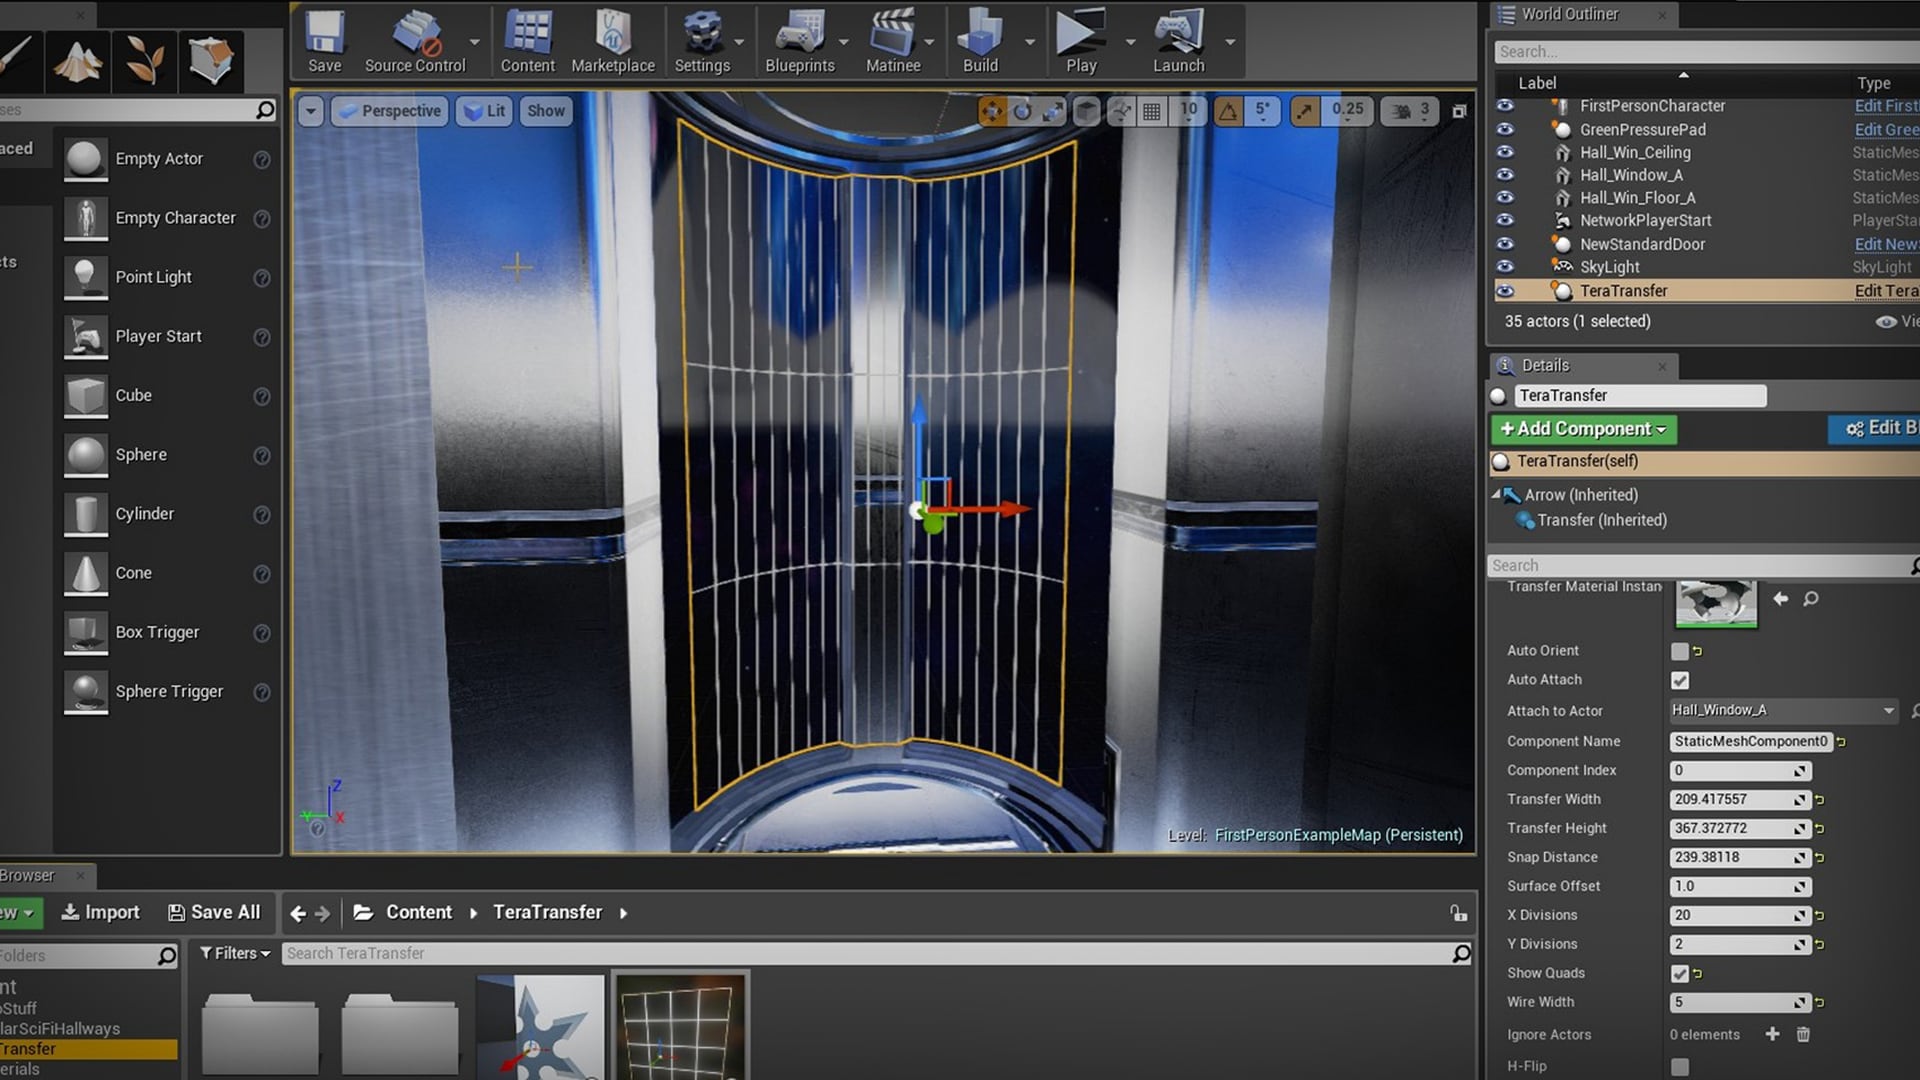
Task: Expand the Build options dropdown arrow
Action: tap(1030, 42)
